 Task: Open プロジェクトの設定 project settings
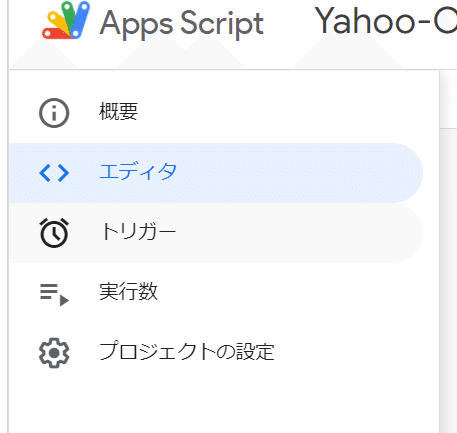tap(187, 351)
